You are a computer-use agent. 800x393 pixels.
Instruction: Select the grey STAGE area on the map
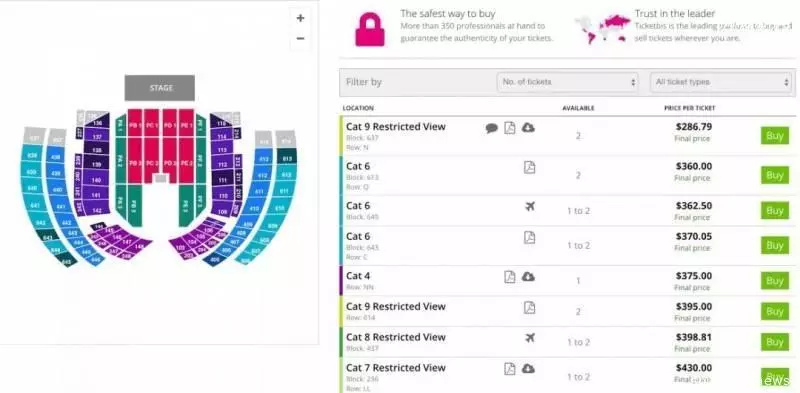(160, 88)
